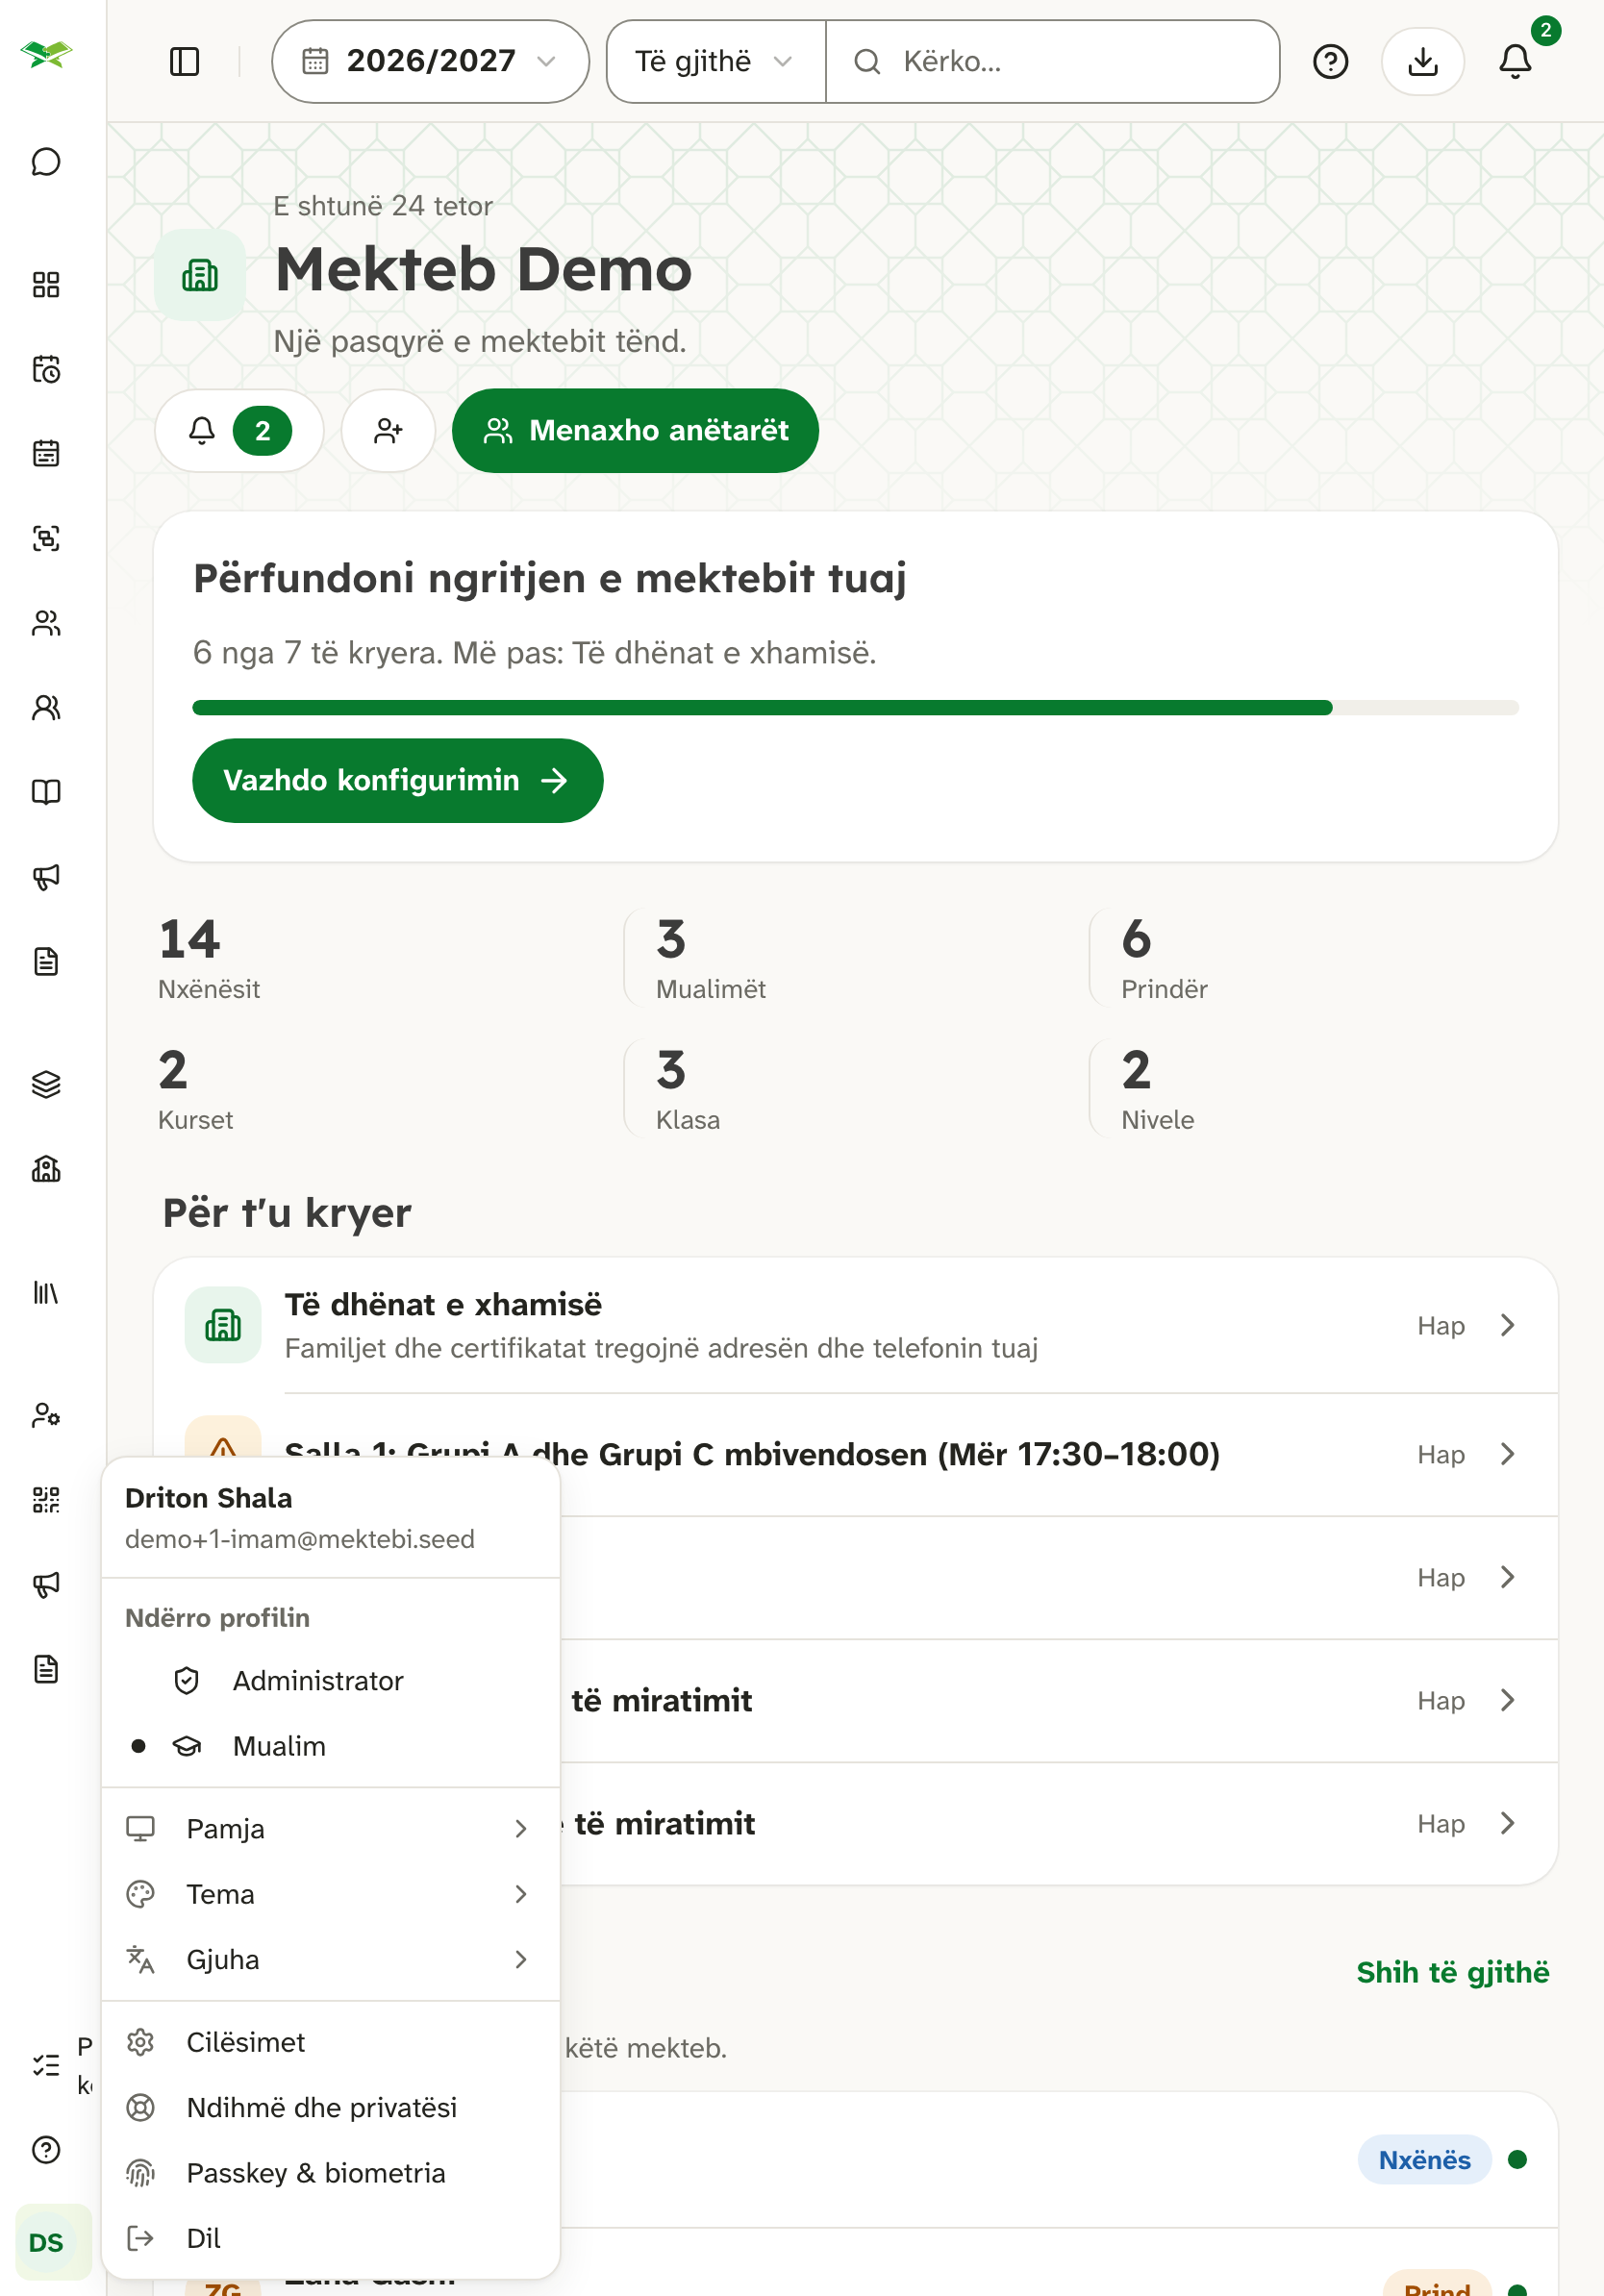Open the dashboard grid sidebar icon
The width and height of the screenshot is (1604, 2296).
[x=46, y=285]
